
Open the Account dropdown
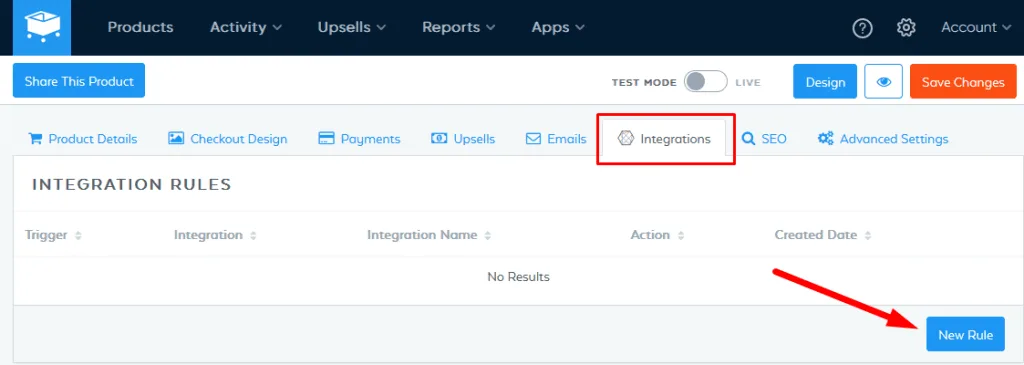pyautogui.click(x=977, y=27)
